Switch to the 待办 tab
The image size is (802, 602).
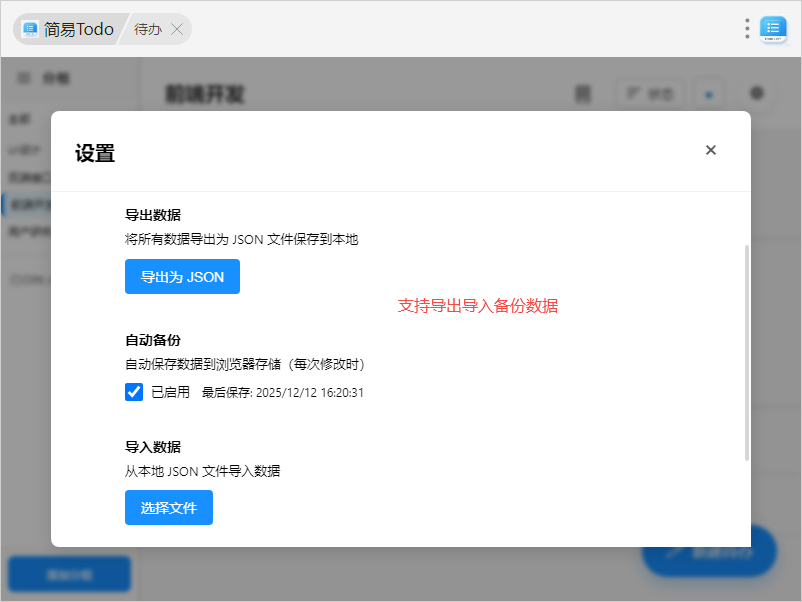click(147, 29)
